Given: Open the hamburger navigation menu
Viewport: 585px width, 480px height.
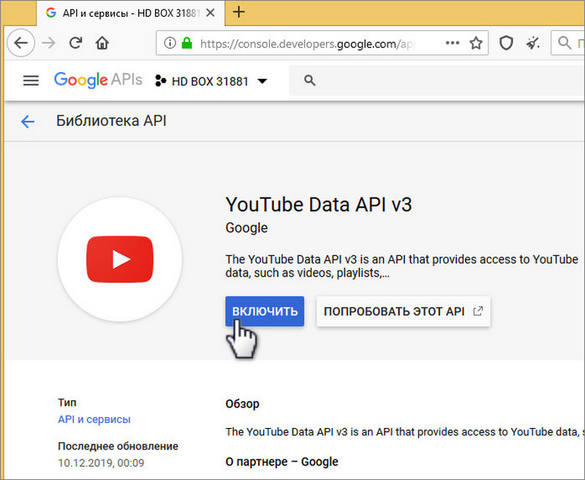Looking at the screenshot, I should tap(31, 81).
